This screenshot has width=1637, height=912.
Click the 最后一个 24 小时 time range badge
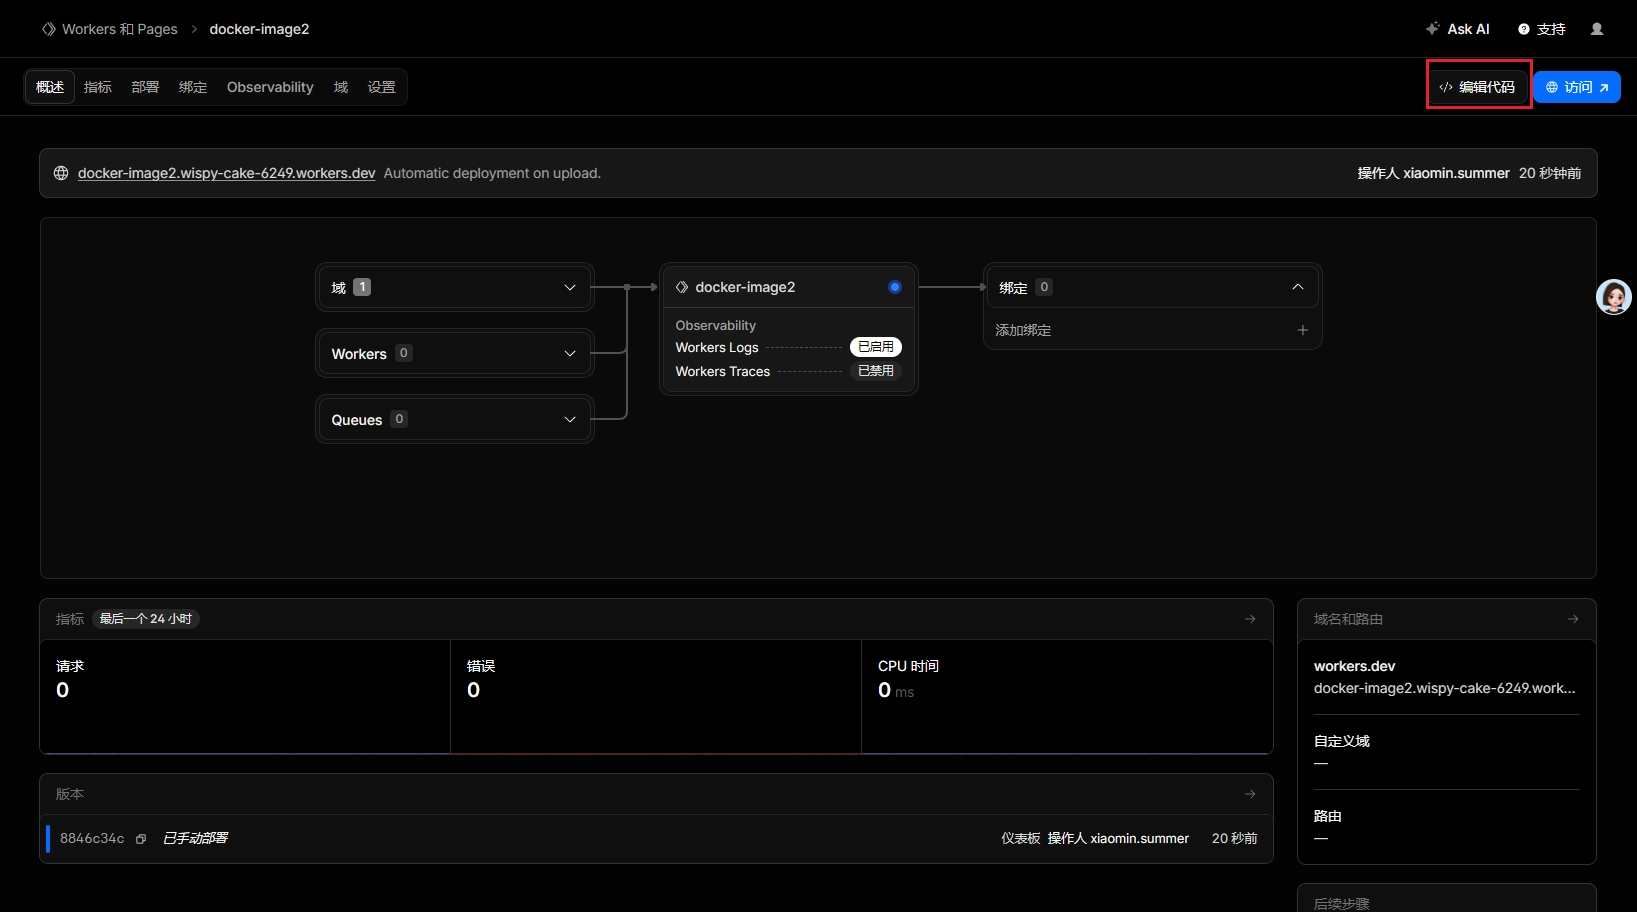(146, 619)
